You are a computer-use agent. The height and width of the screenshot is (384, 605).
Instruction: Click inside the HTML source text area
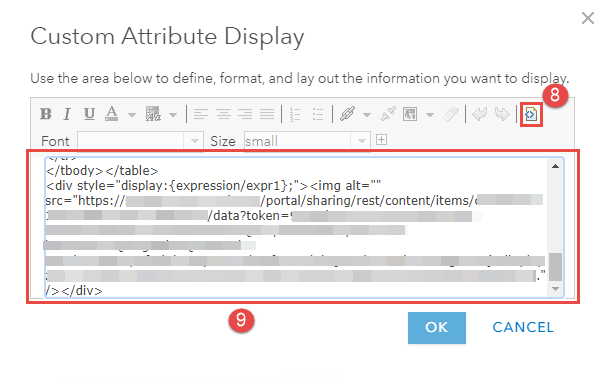(296, 228)
